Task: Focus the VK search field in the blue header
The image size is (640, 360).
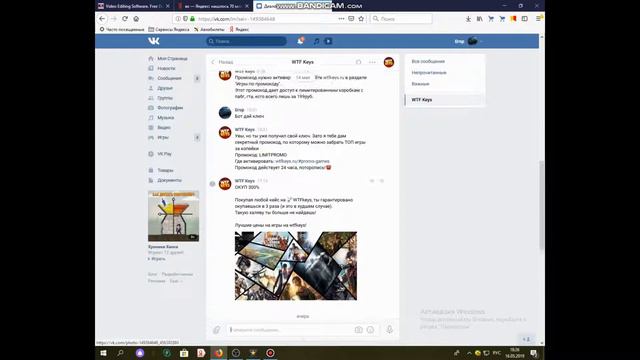Action: point(246,41)
